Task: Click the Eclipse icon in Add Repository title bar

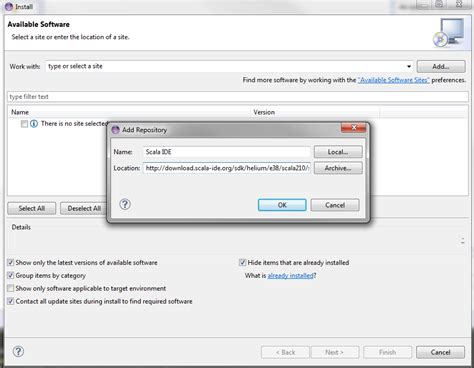Action: pyautogui.click(x=115, y=130)
